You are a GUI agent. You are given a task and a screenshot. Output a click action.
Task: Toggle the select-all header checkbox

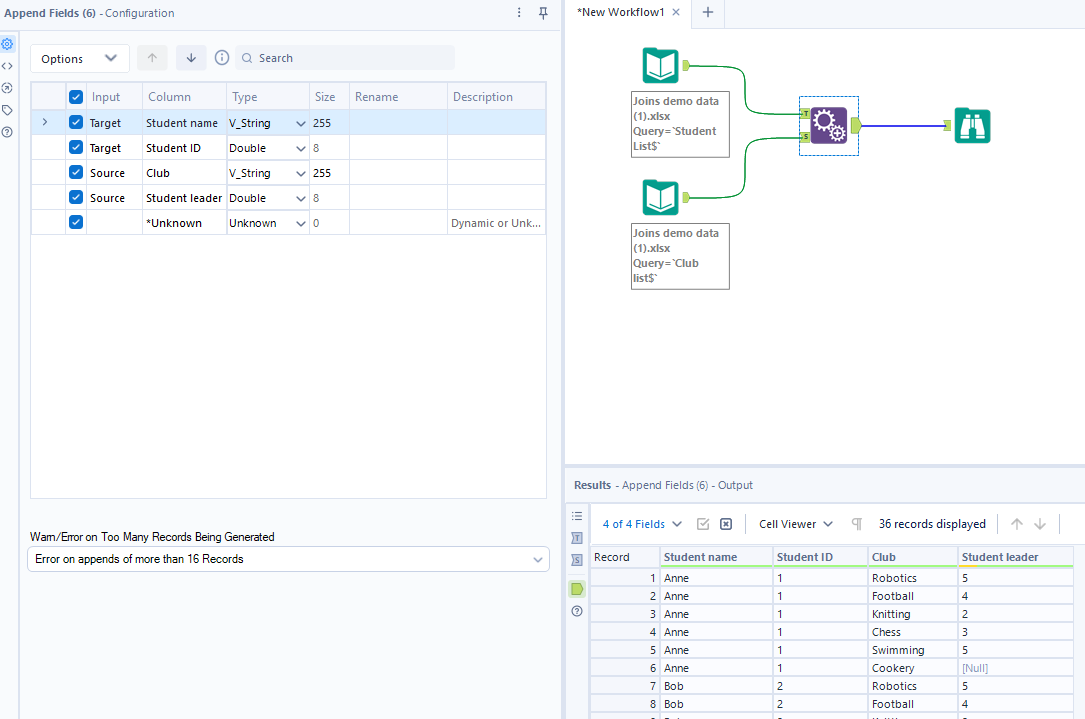[x=76, y=97]
